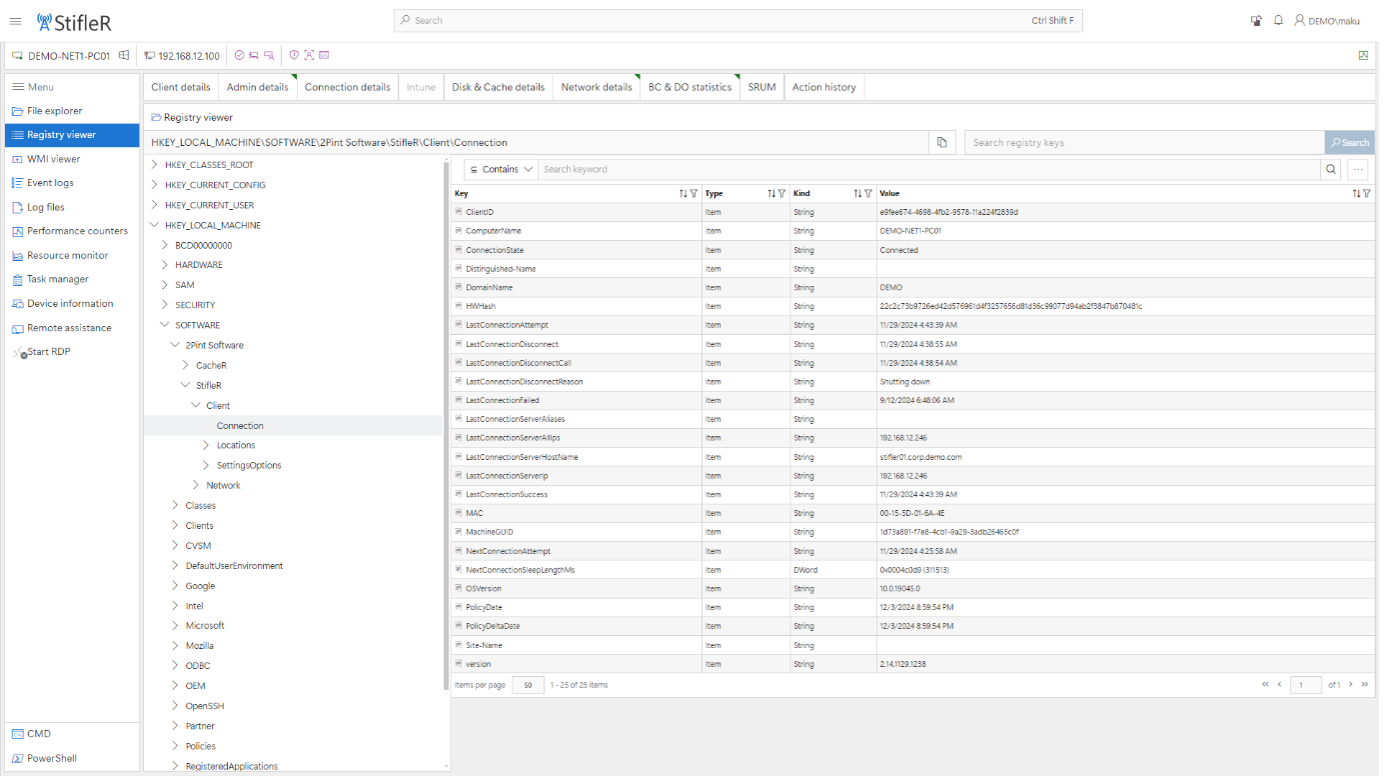Click the Search button on the right

click(x=1349, y=142)
